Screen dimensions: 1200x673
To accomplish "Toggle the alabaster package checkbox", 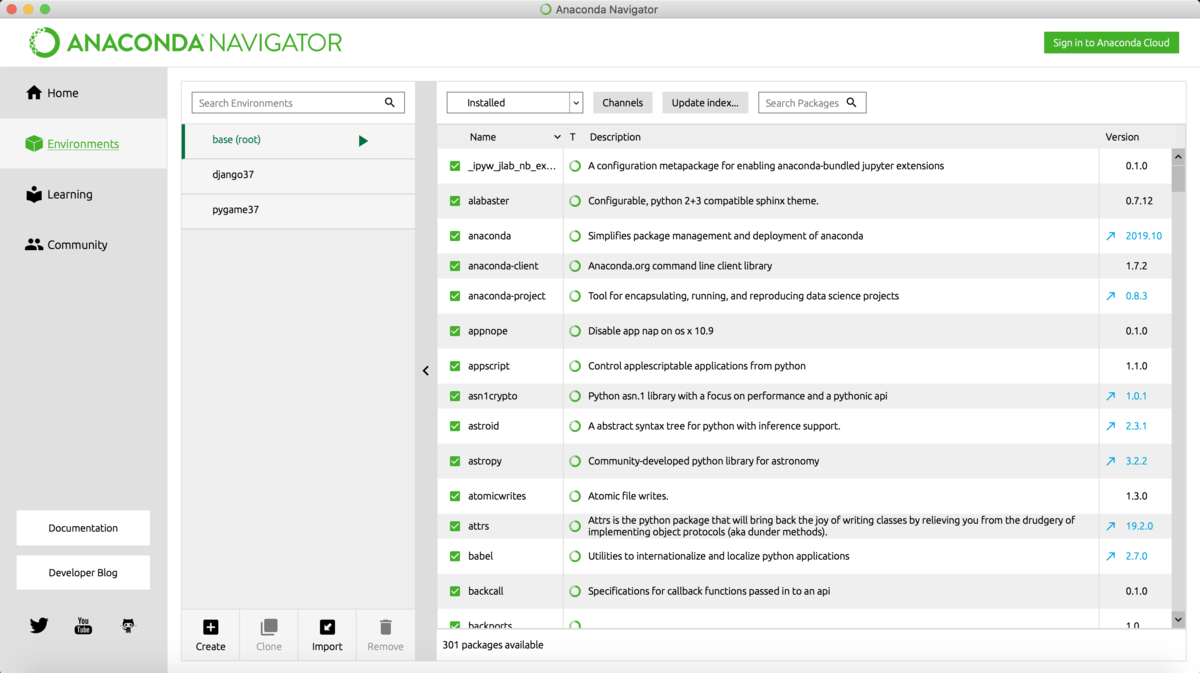I will 455,201.
